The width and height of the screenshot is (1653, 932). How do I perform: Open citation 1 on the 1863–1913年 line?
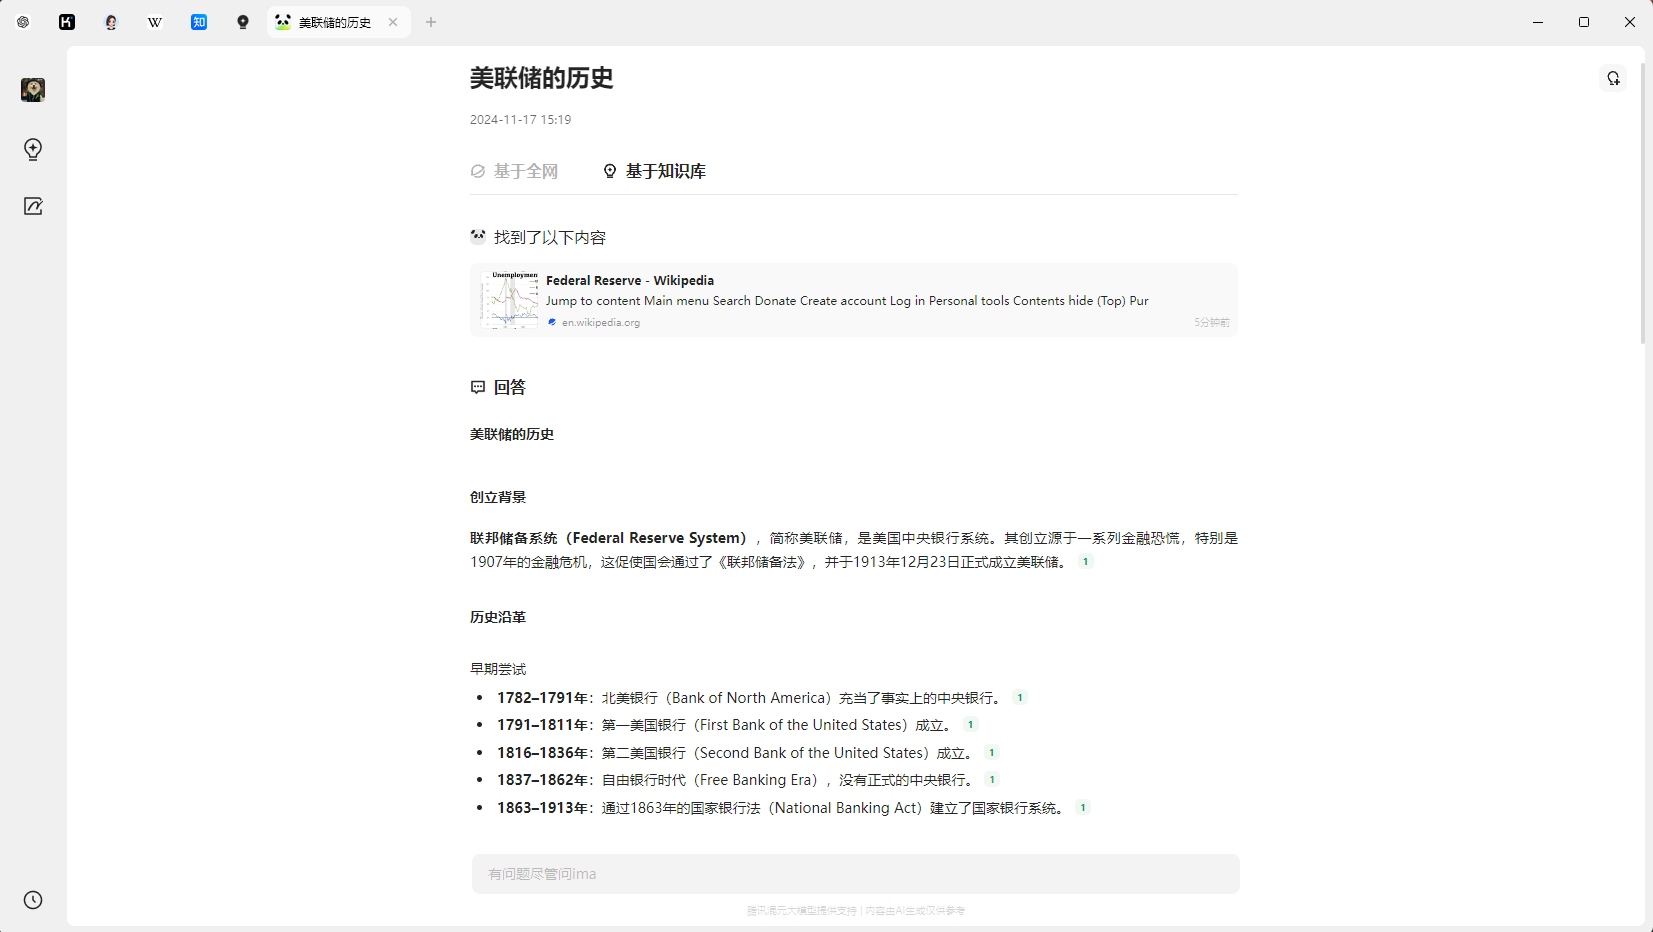pos(1082,808)
